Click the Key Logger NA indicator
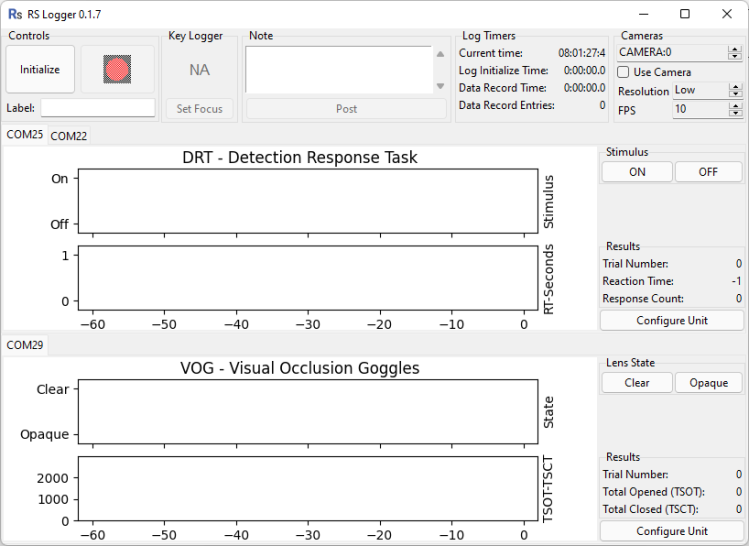Viewport: 749px width, 546px height. pos(199,70)
